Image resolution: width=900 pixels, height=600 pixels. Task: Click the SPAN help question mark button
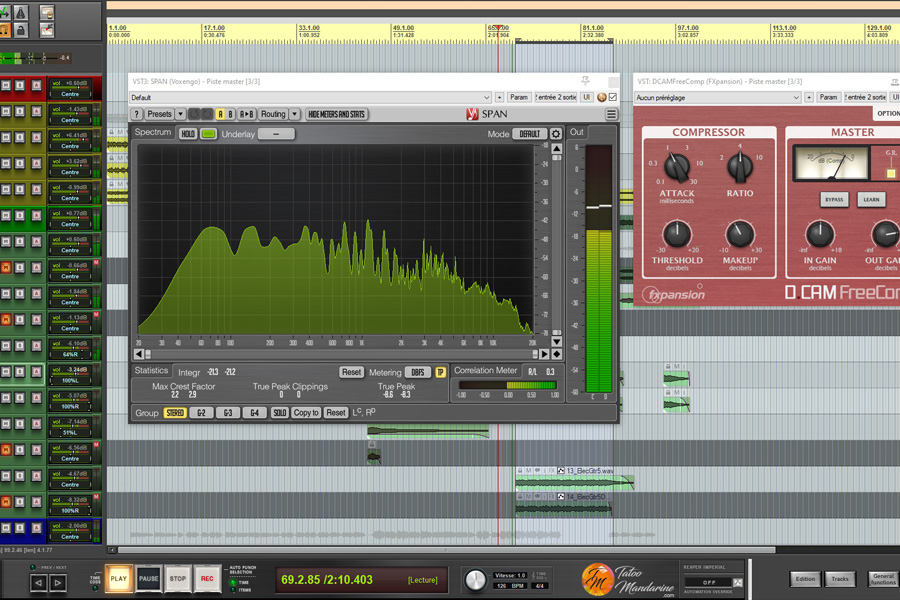click(x=137, y=115)
